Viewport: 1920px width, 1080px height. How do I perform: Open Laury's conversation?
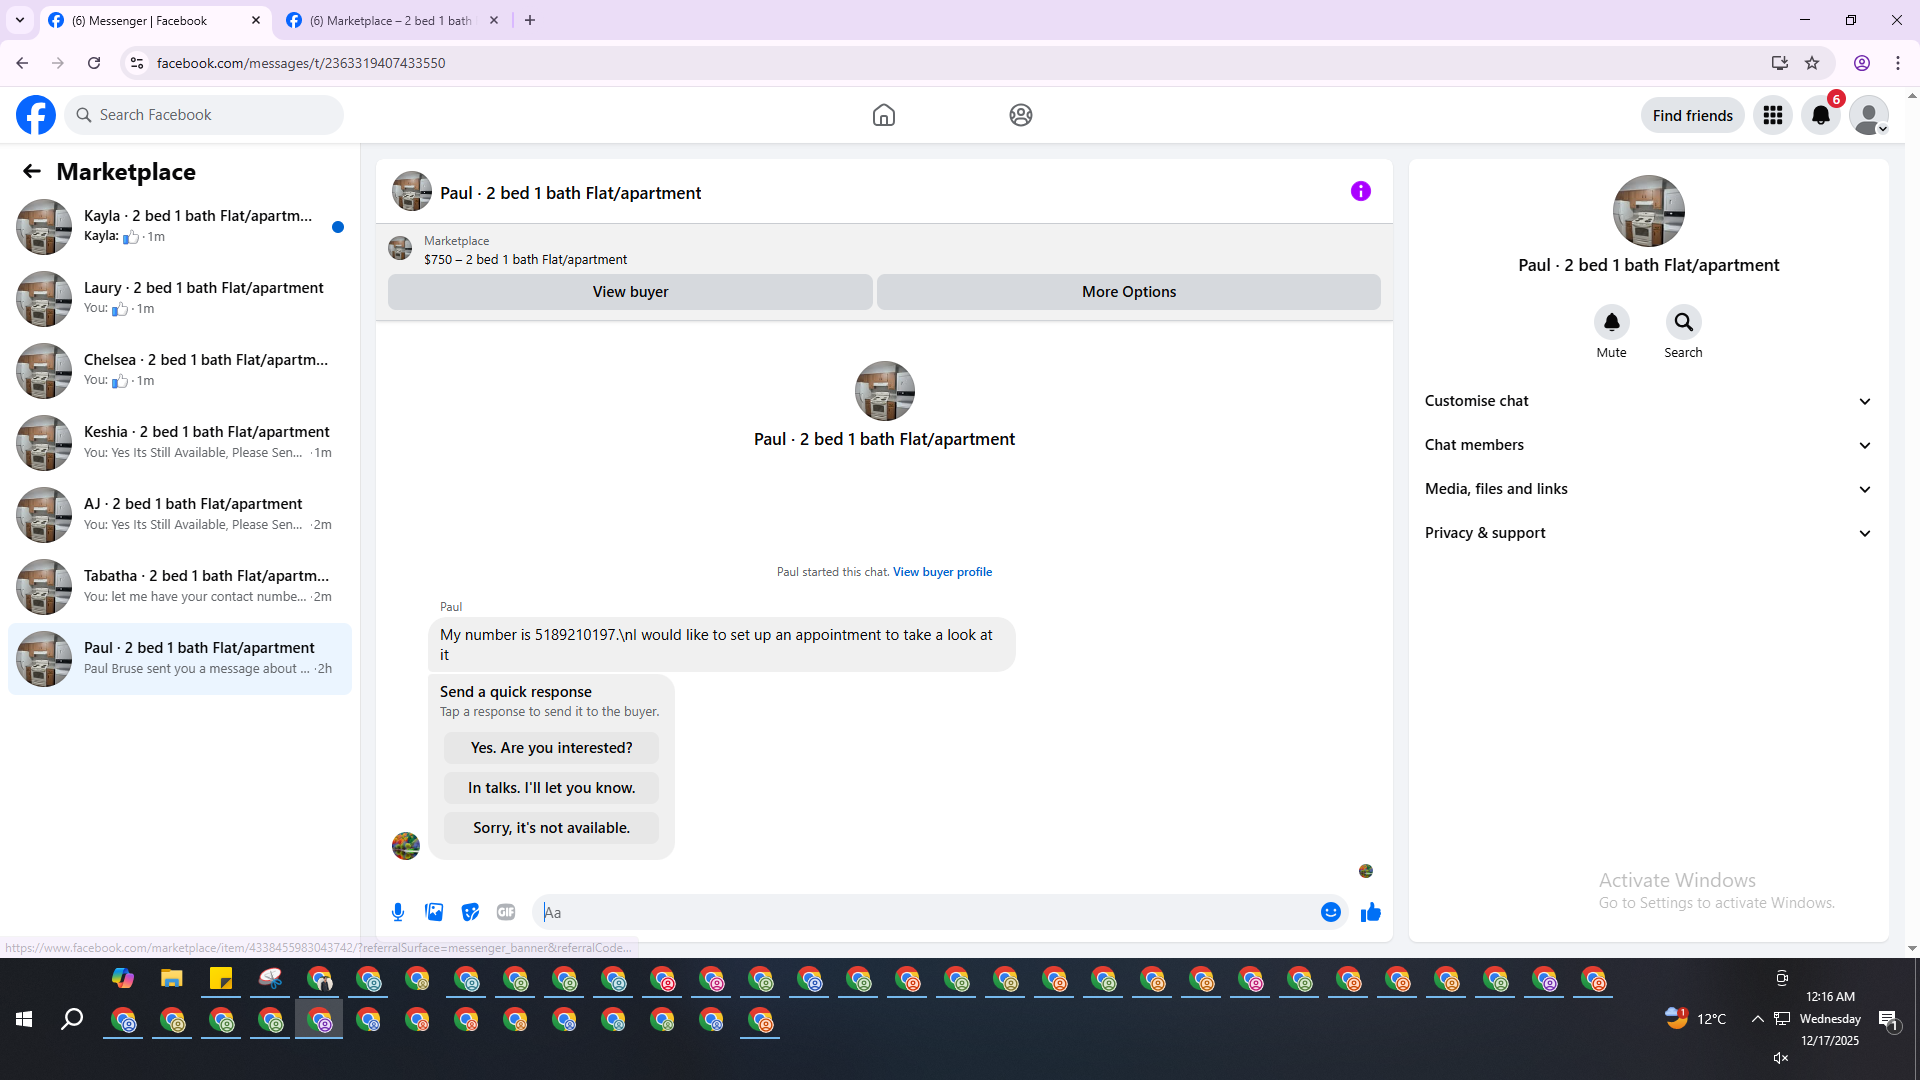tap(180, 299)
